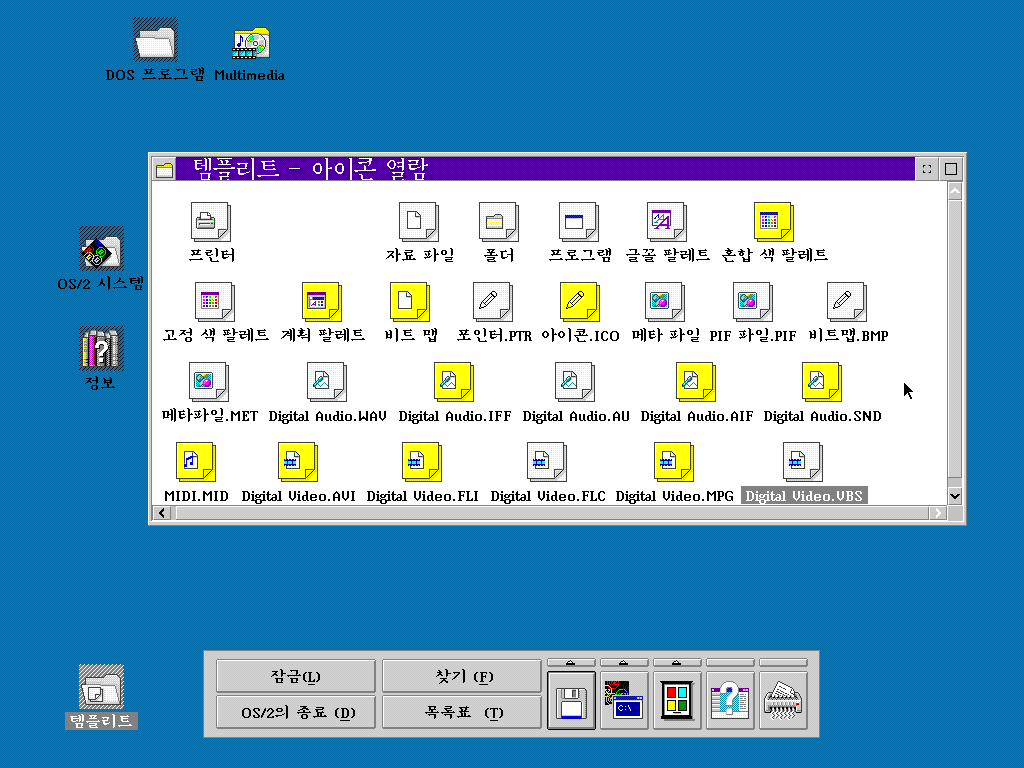Select the MIDI.MID template icon

(196, 462)
